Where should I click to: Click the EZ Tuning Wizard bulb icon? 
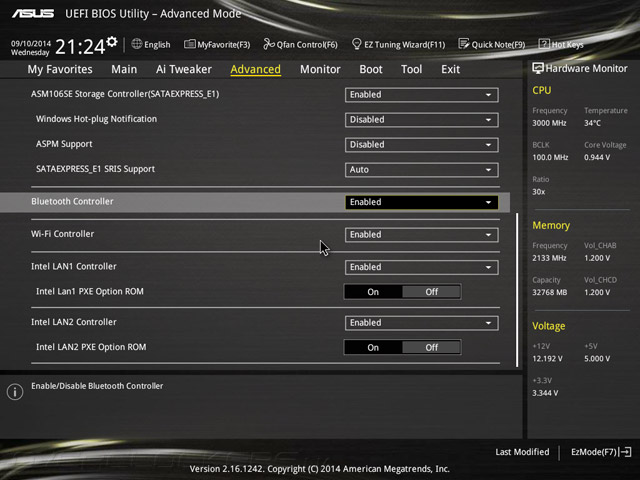(x=356, y=44)
